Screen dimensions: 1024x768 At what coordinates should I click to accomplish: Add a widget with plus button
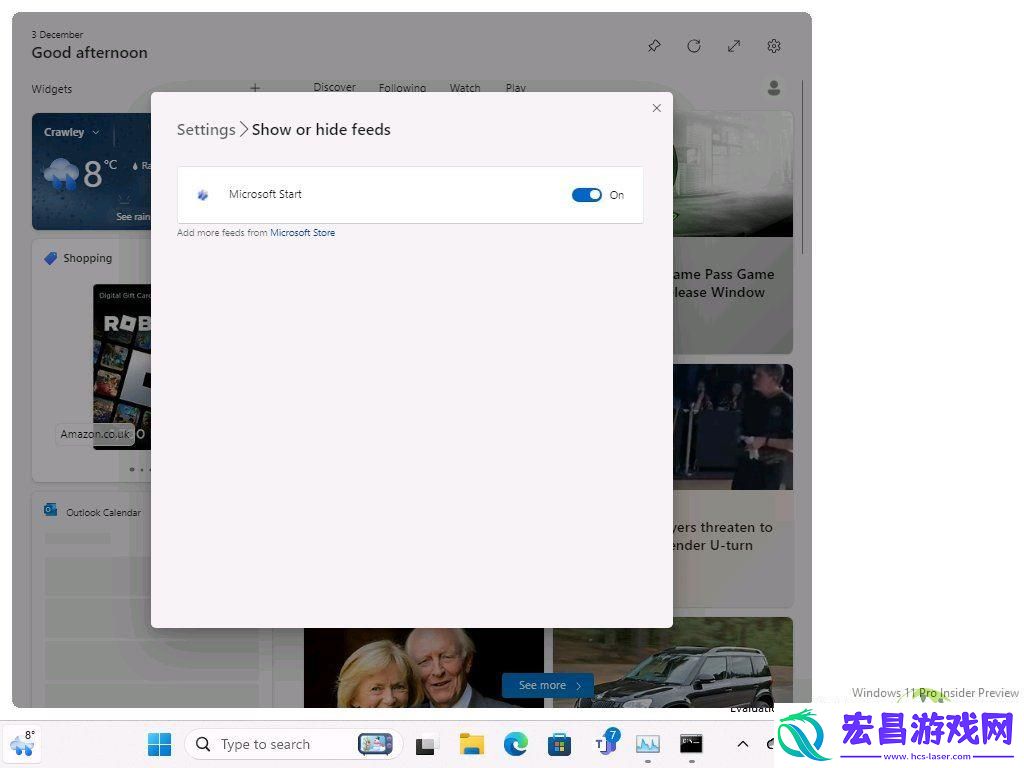[x=255, y=88]
